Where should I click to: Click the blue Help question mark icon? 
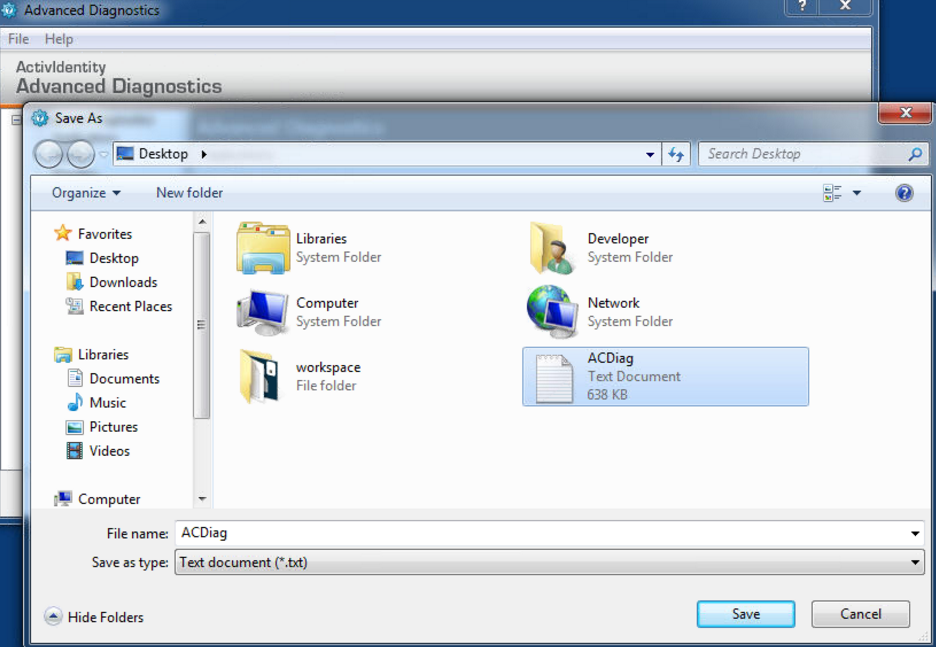tap(904, 193)
